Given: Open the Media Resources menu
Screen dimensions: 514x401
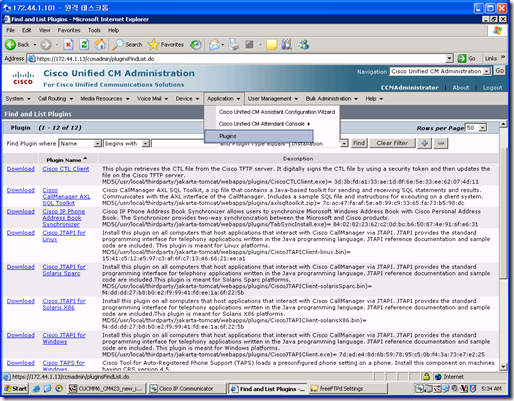Looking at the screenshot, I should 105,99.
